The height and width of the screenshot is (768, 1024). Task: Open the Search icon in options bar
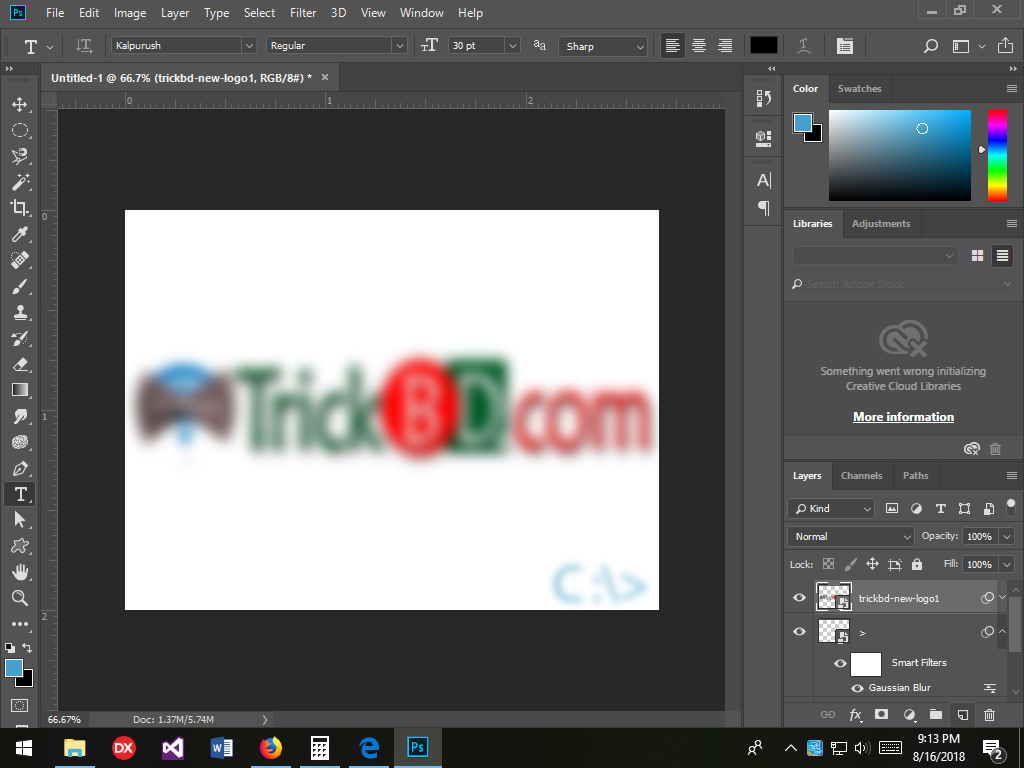[931, 46]
